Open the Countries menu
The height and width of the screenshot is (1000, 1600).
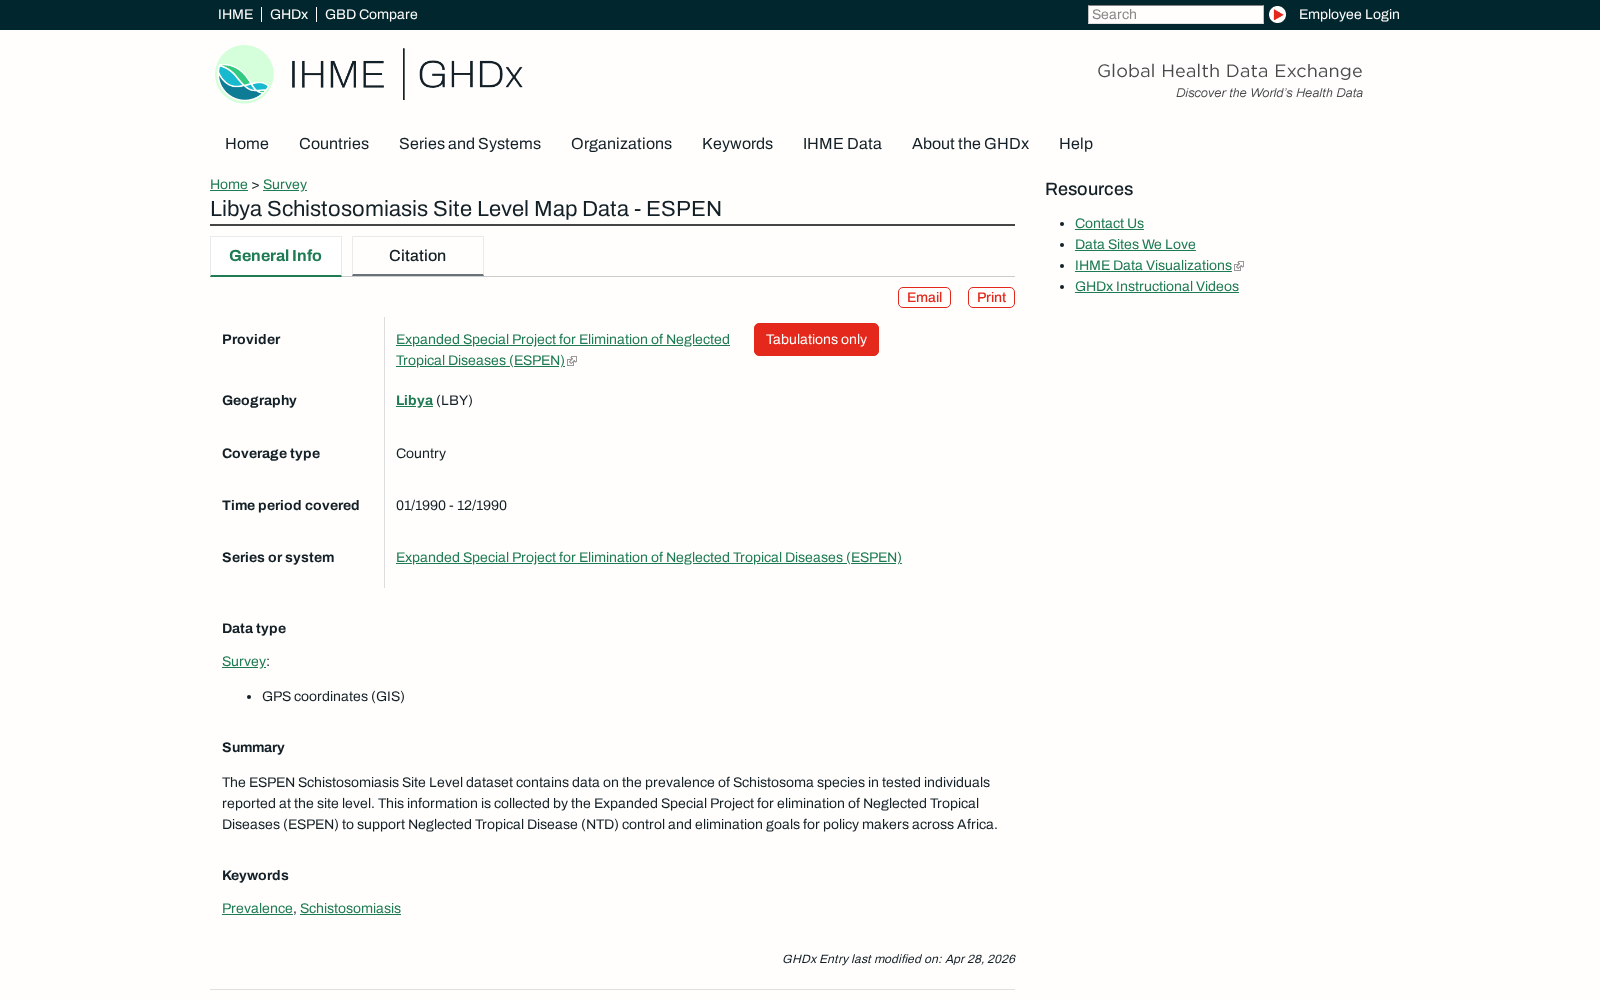(334, 144)
